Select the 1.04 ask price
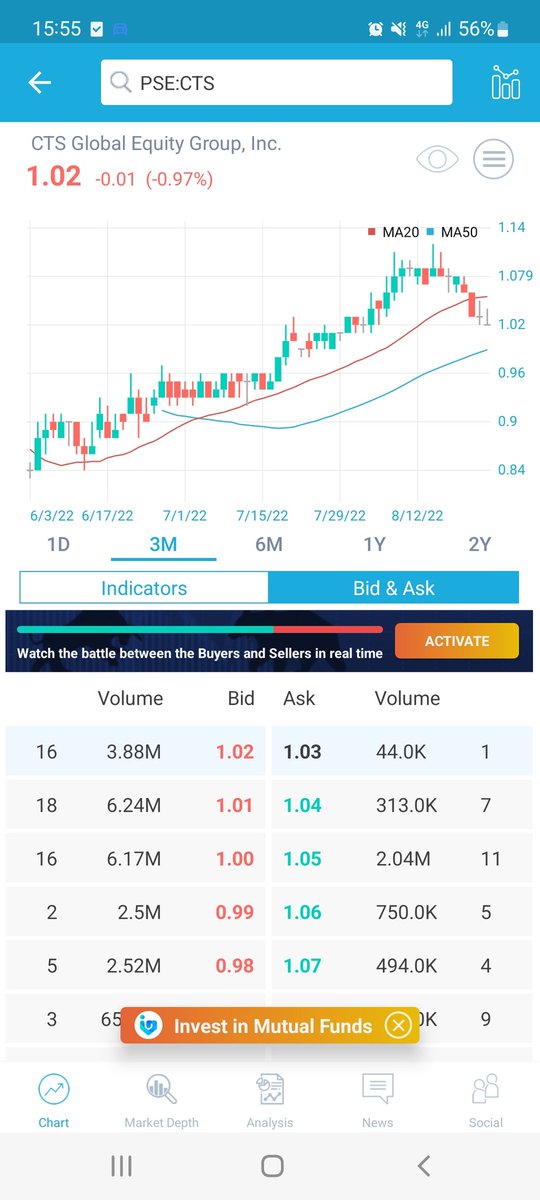This screenshot has height=1200, width=540. point(302,804)
